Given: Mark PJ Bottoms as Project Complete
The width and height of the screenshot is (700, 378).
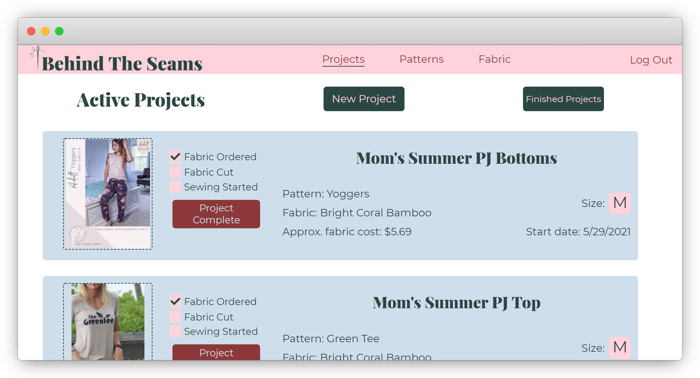Looking at the screenshot, I should (x=216, y=214).
